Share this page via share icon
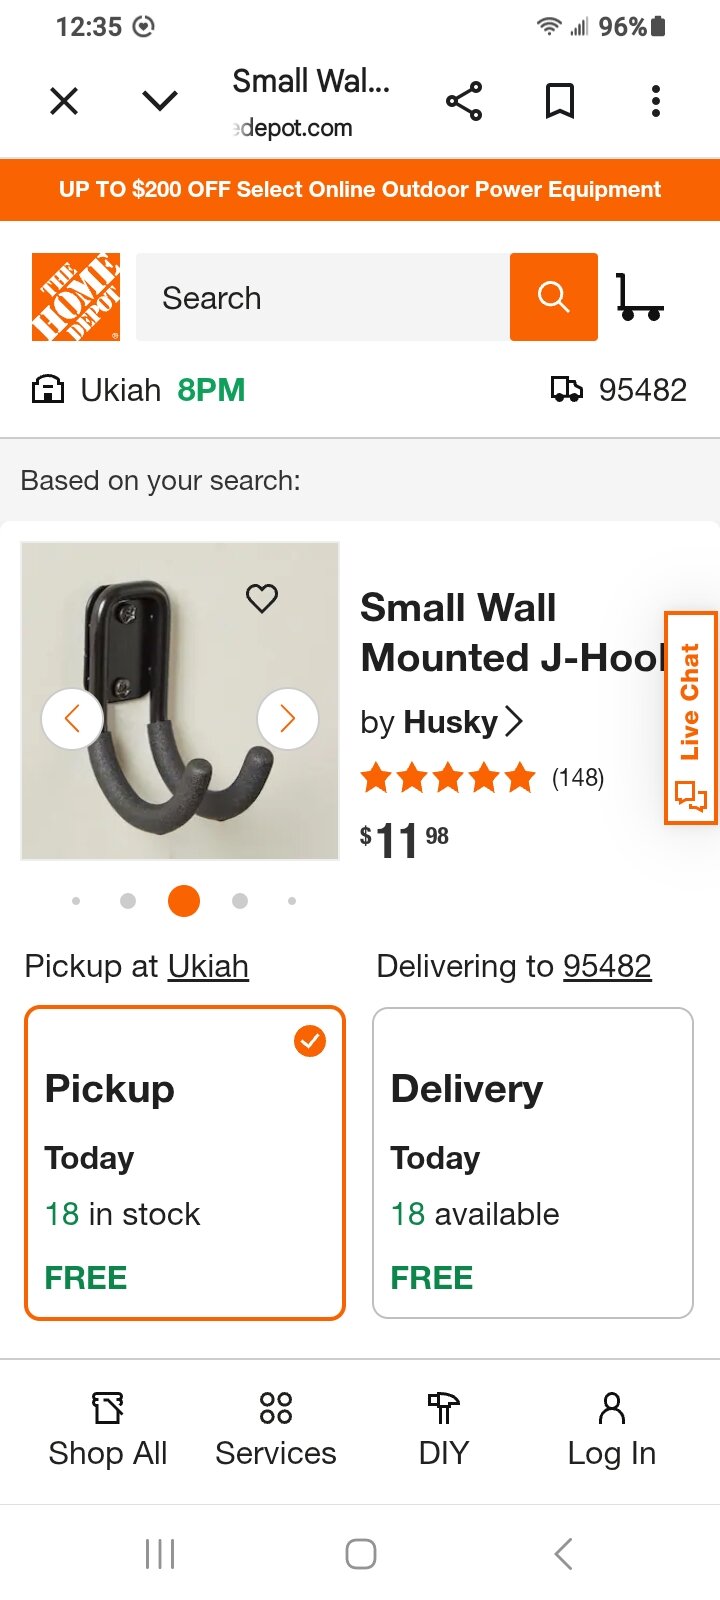Image resolution: width=720 pixels, height=1600 pixels. 464,101
